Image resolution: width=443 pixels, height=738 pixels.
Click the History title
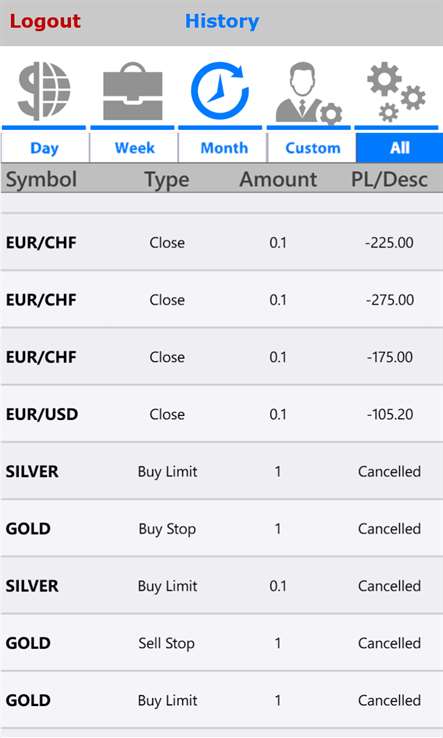[222, 21]
